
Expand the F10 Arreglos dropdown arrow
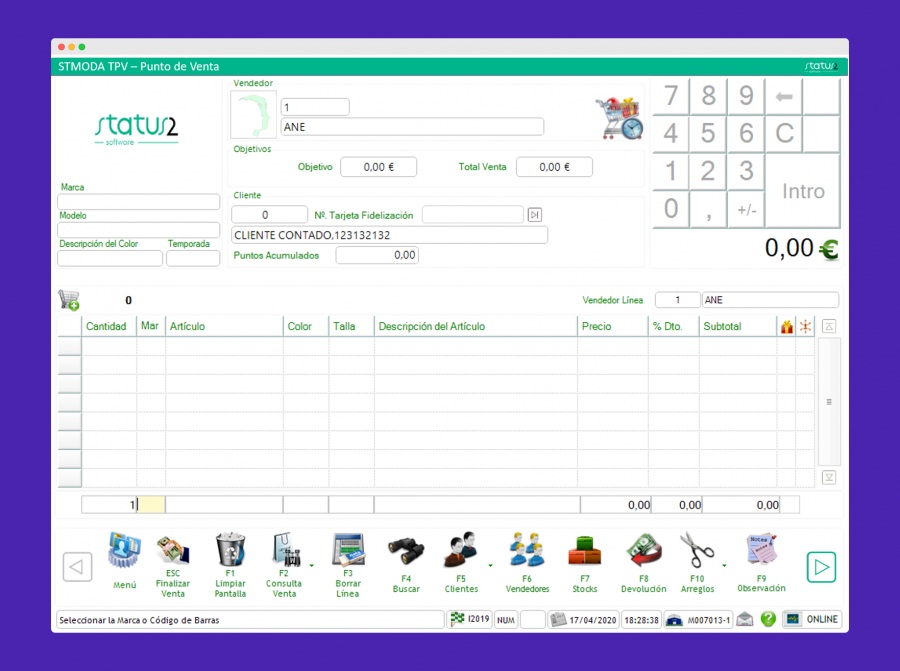pos(724,566)
